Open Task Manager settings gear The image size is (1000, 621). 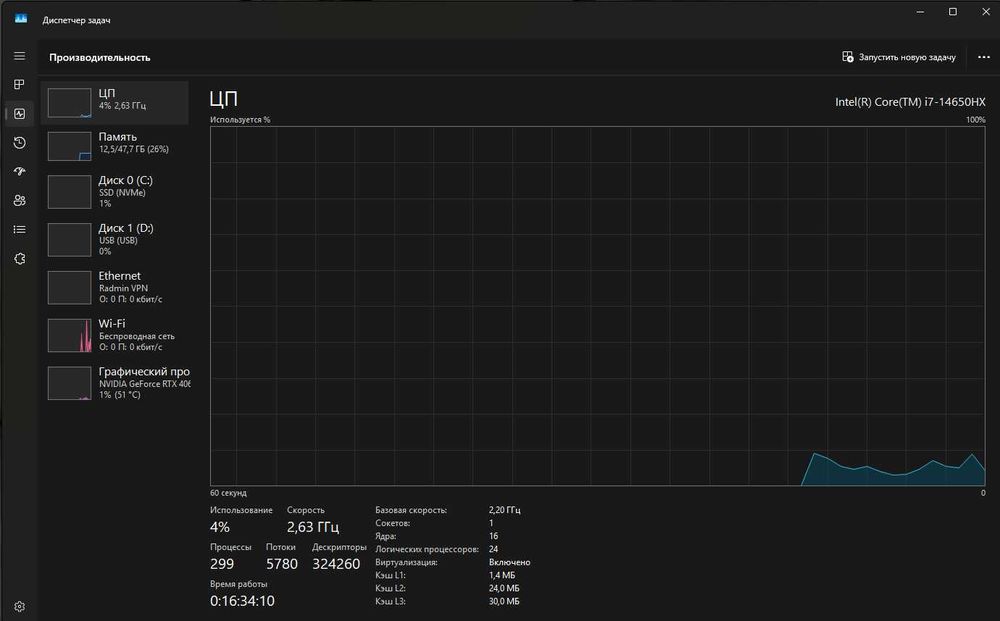pos(20,606)
